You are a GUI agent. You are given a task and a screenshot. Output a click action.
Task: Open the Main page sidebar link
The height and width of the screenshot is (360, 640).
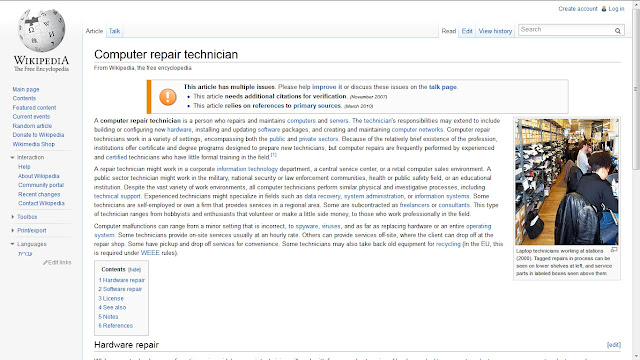tap(26, 89)
